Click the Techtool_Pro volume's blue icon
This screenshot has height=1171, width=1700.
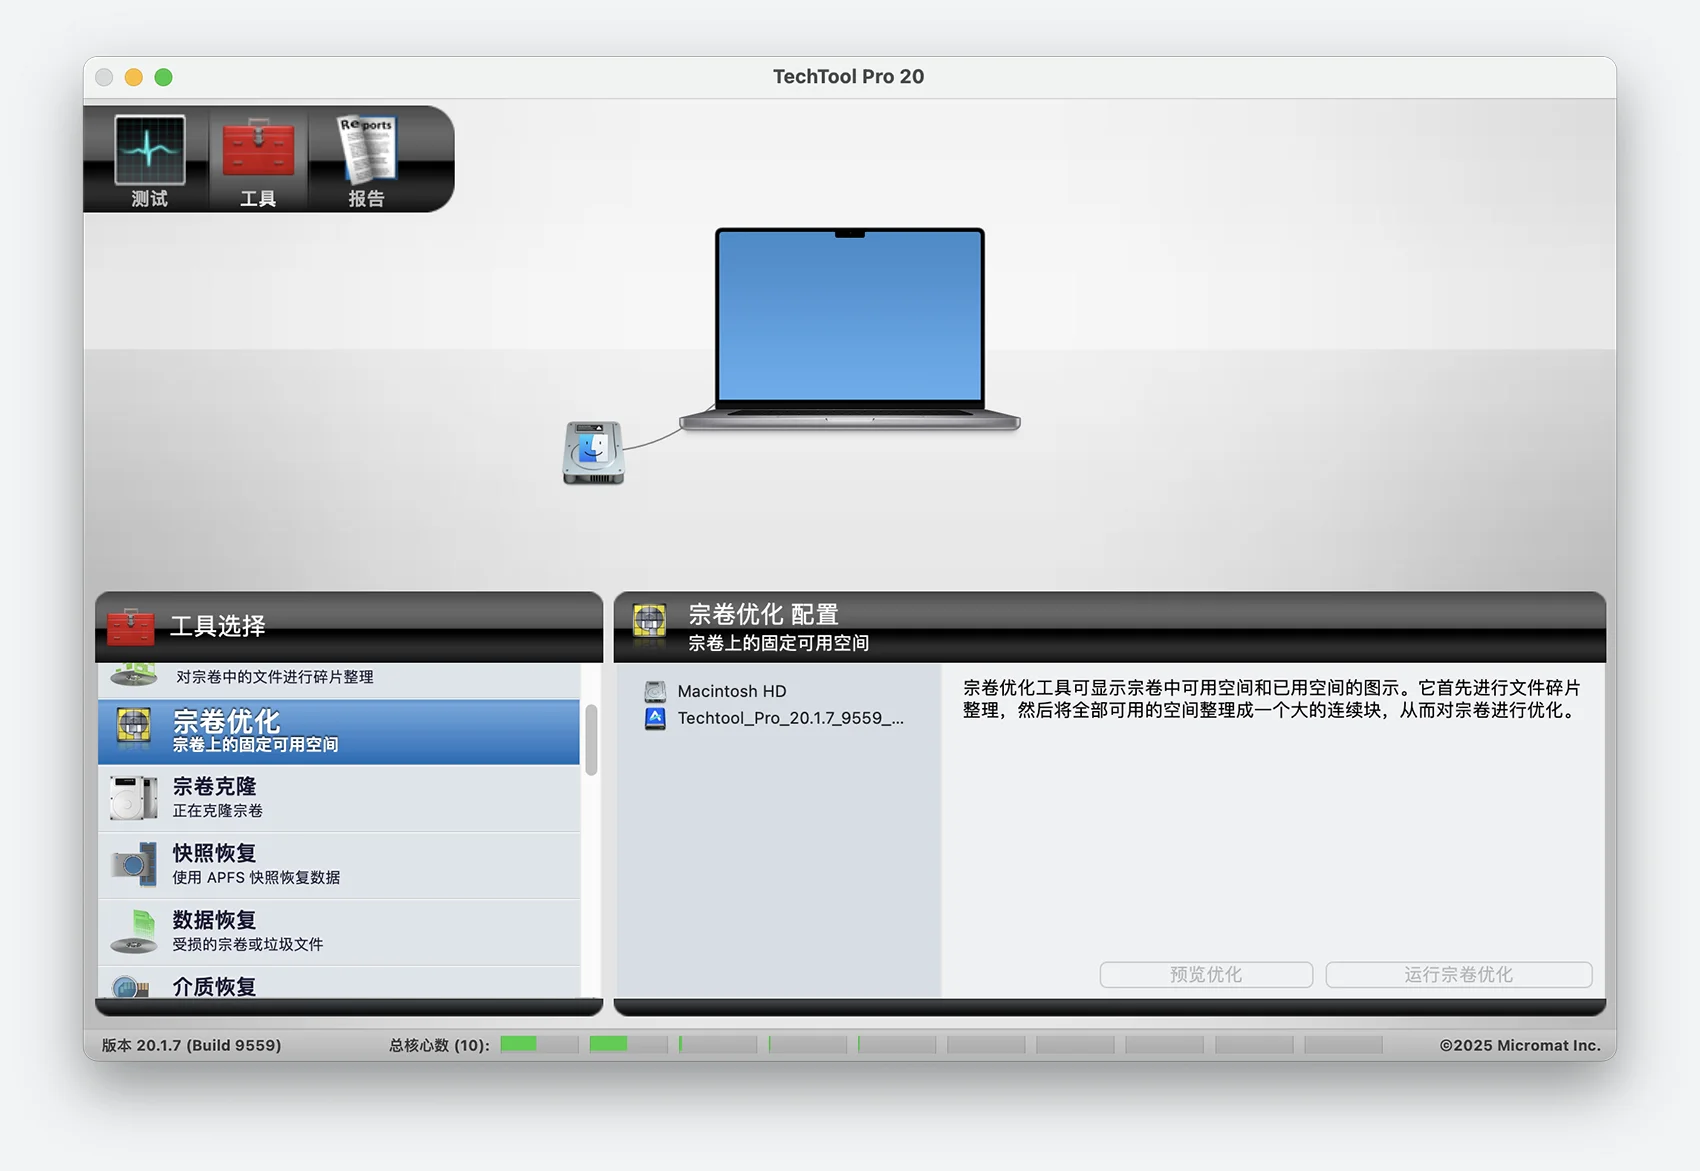click(x=655, y=718)
